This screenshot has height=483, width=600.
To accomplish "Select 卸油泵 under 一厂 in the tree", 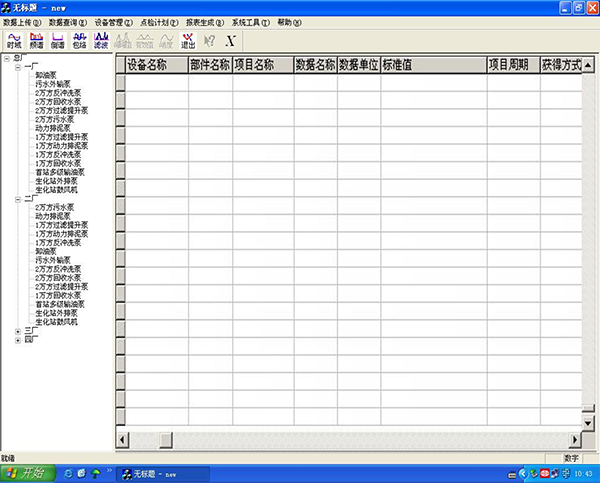I will 46,75.
